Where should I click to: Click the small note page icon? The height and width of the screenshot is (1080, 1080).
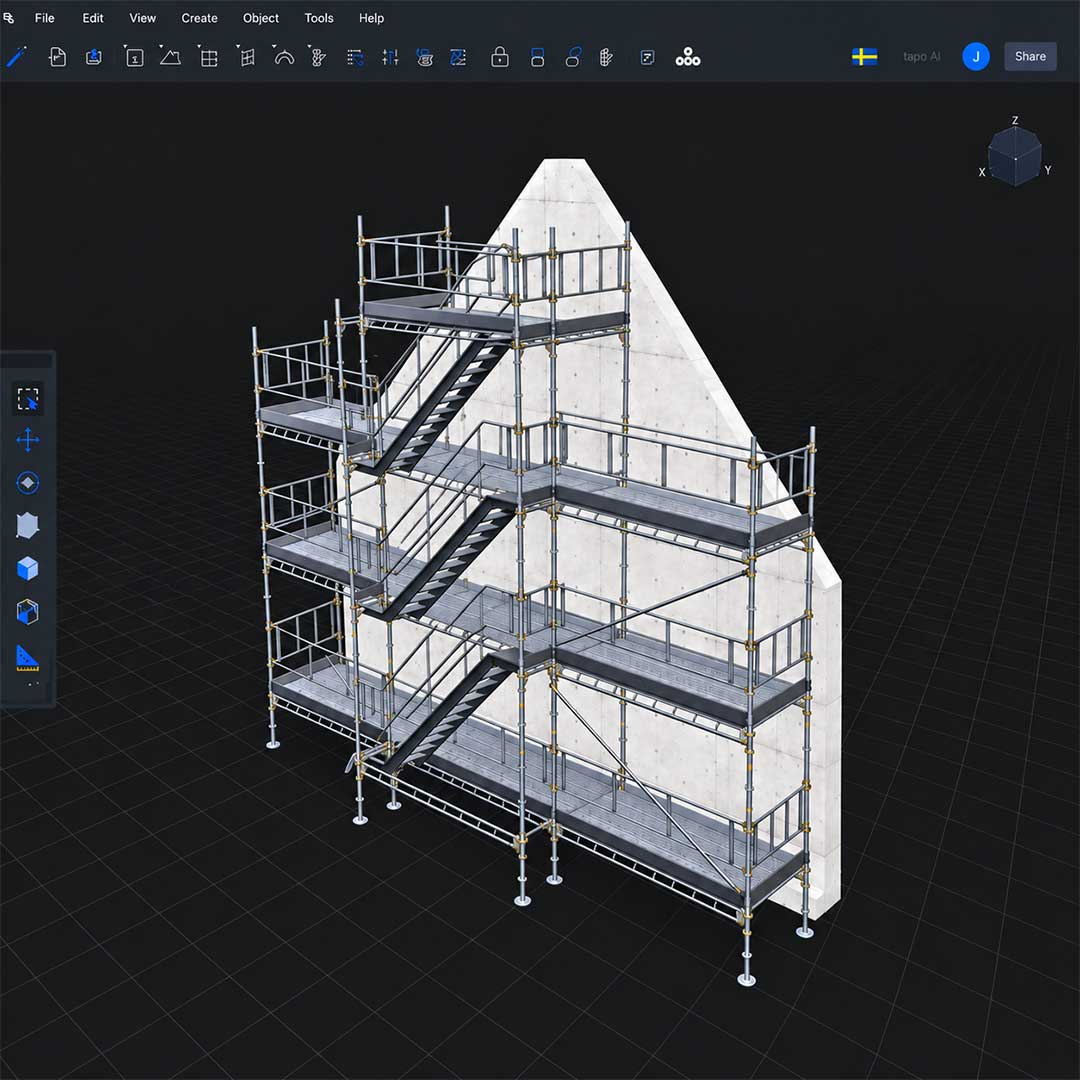[647, 58]
